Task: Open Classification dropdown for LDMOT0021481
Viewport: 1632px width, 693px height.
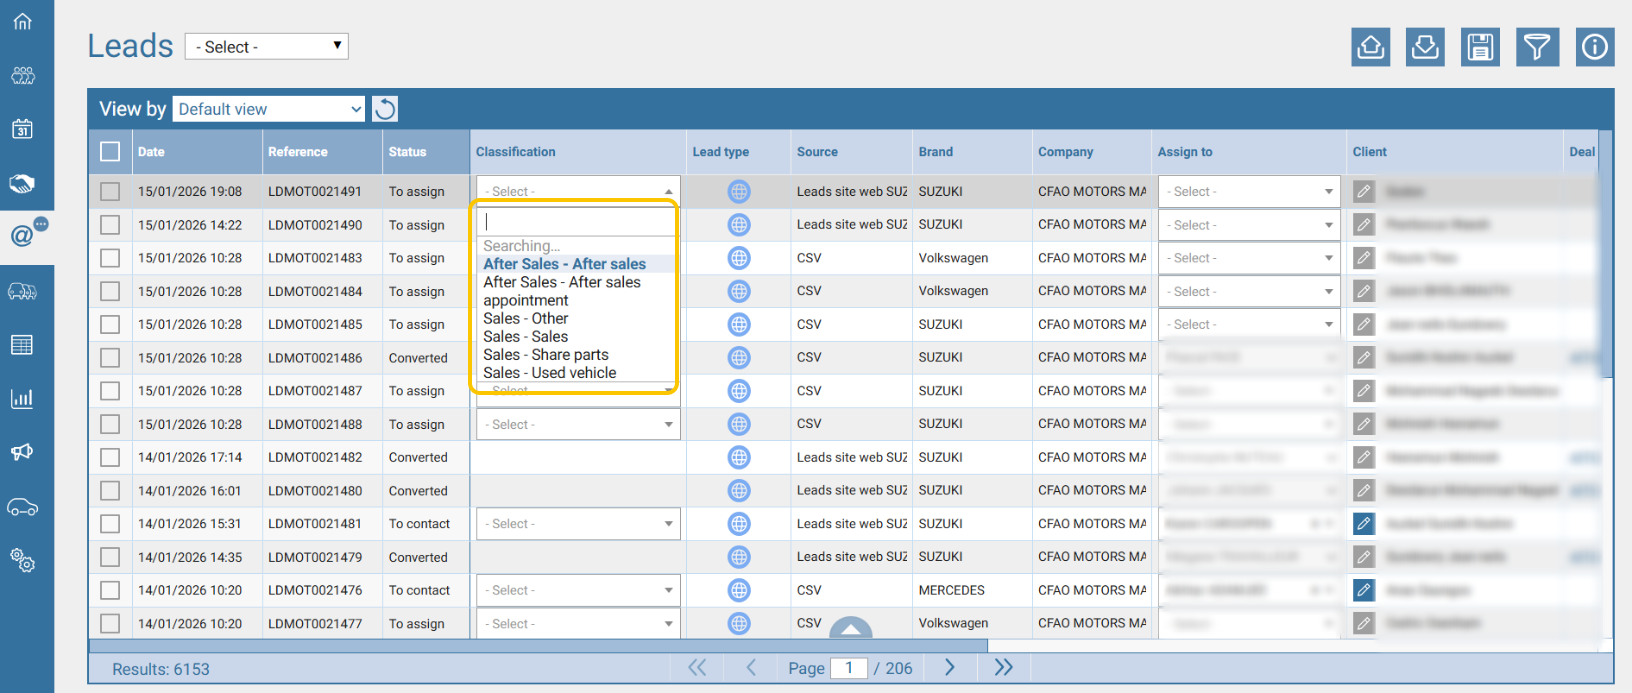Action: pyautogui.click(x=578, y=523)
